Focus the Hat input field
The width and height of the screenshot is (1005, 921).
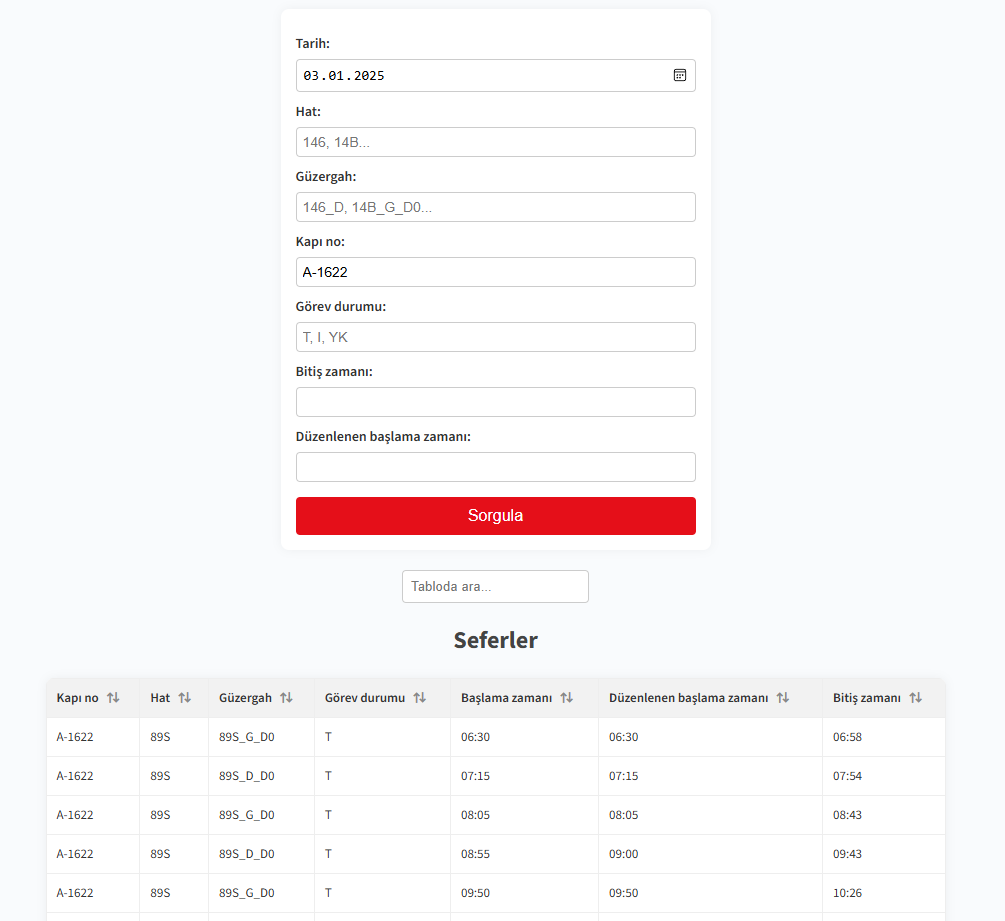point(495,142)
